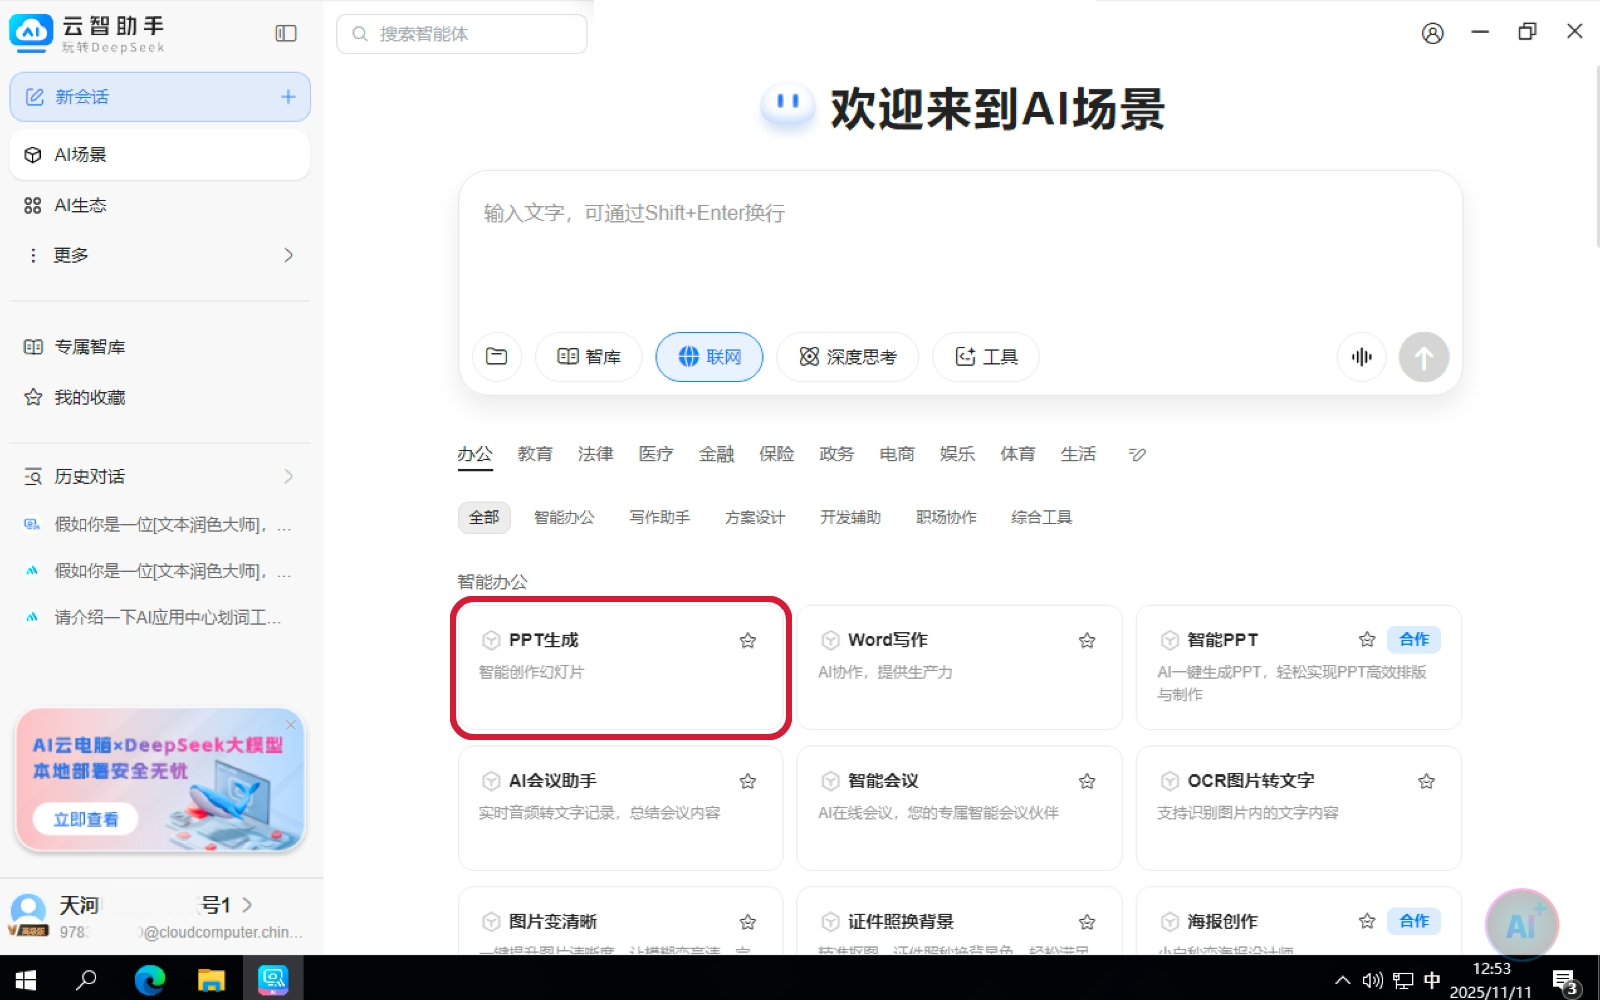Screen dimensions: 1600x1000
Task: Click the edit categories pencil icon
Action: tap(1137, 455)
